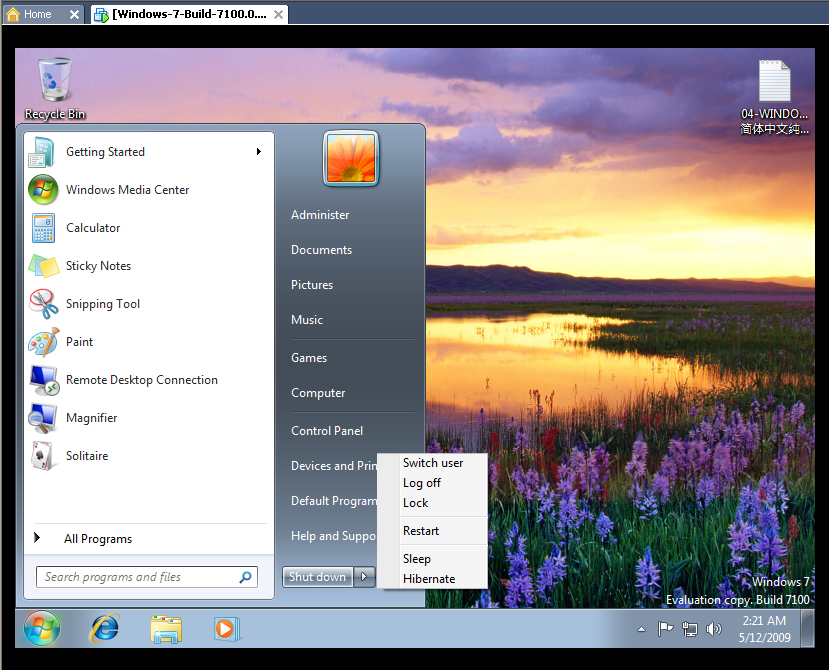Launch the Snipping Tool scissors icon

click(43, 304)
